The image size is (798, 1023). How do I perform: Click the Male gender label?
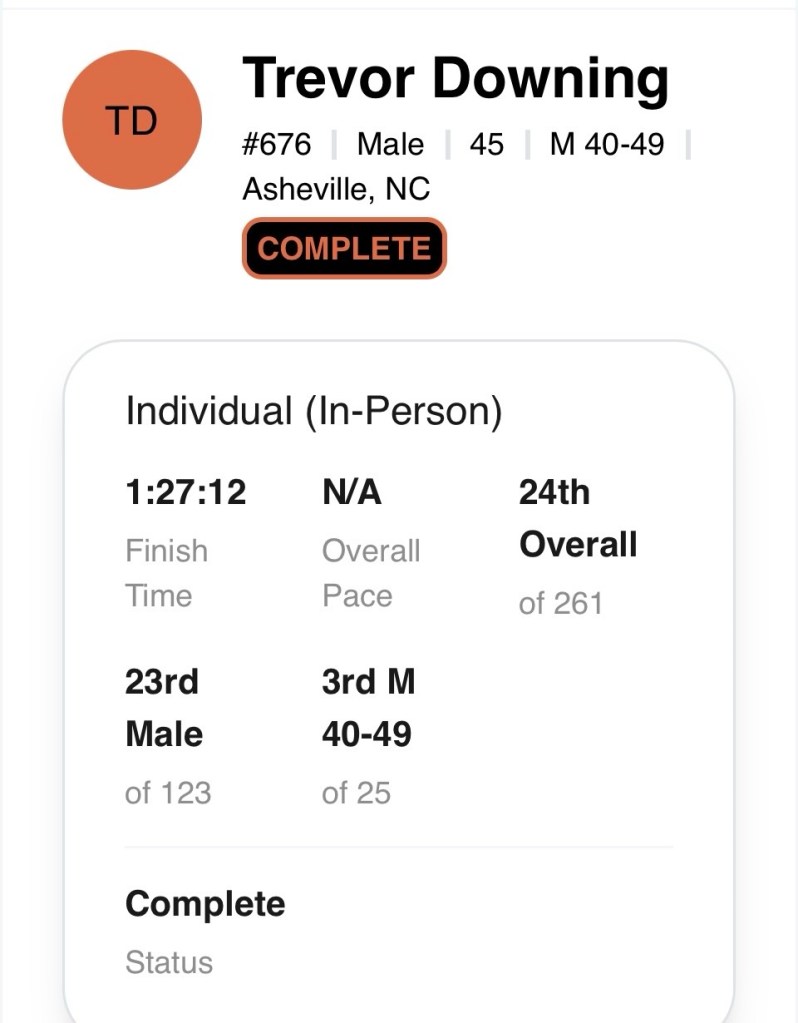pos(390,144)
